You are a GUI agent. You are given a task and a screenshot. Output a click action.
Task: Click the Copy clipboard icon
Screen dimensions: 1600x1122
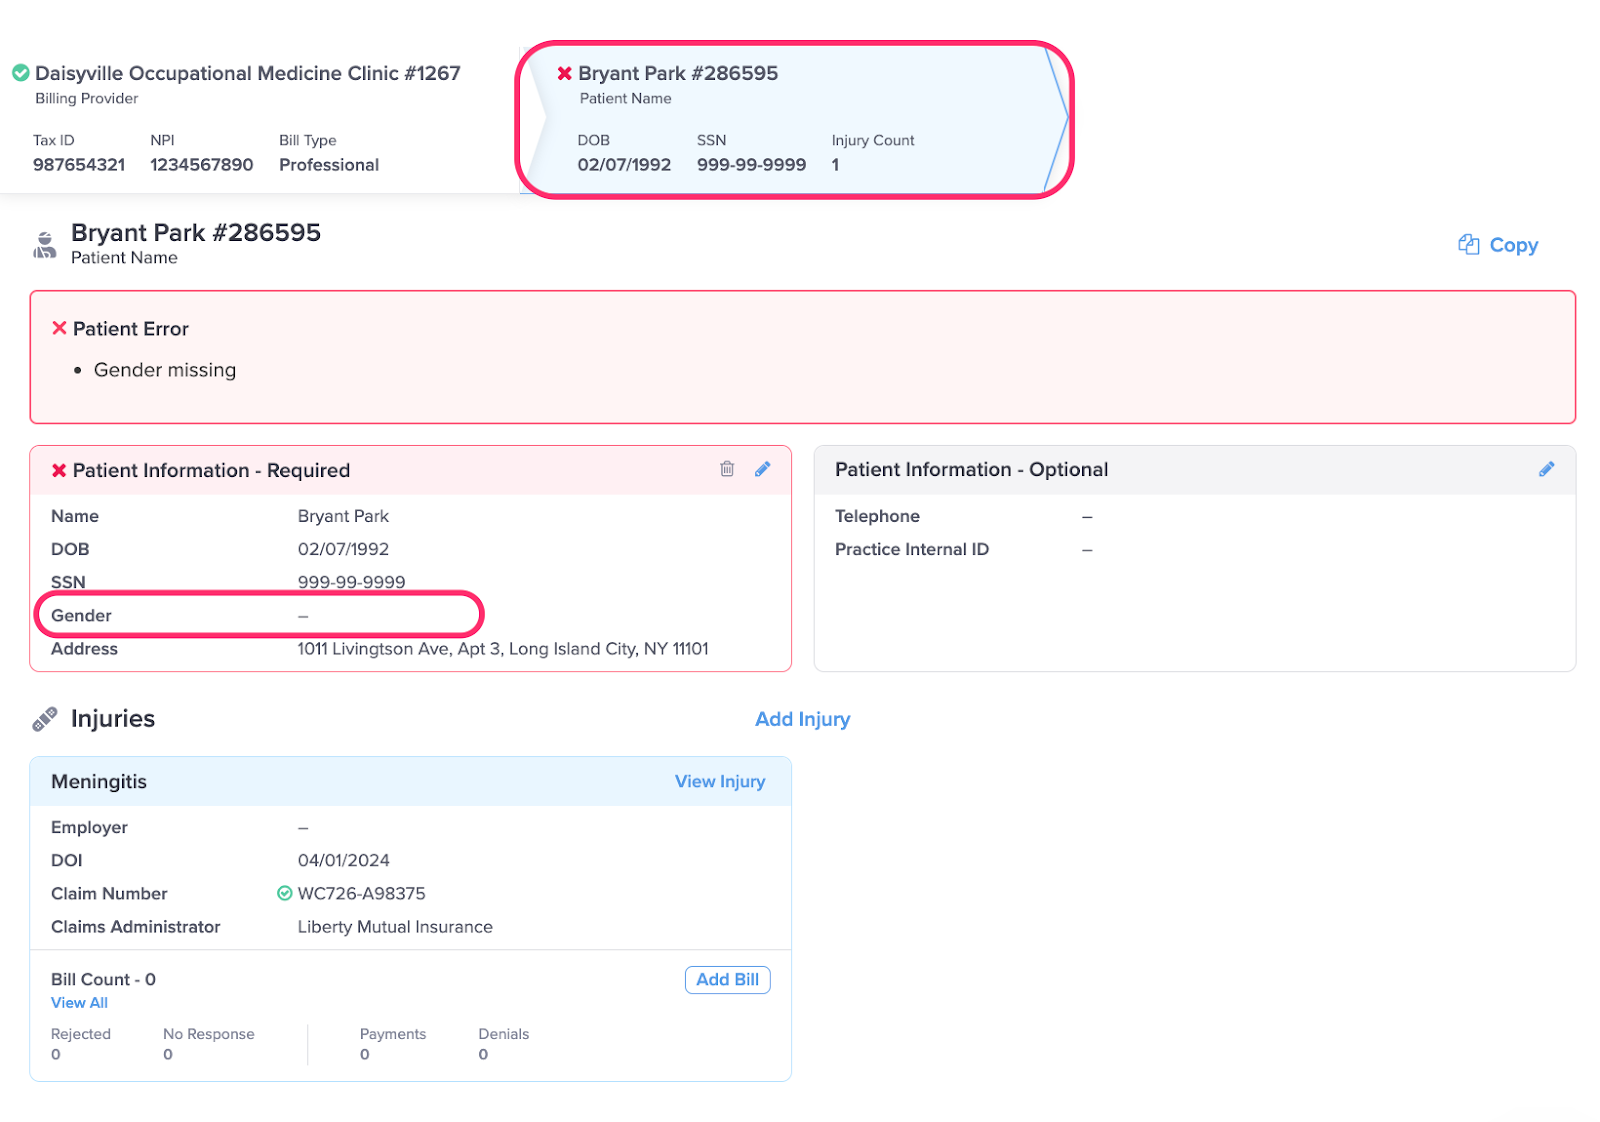[x=1468, y=245]
